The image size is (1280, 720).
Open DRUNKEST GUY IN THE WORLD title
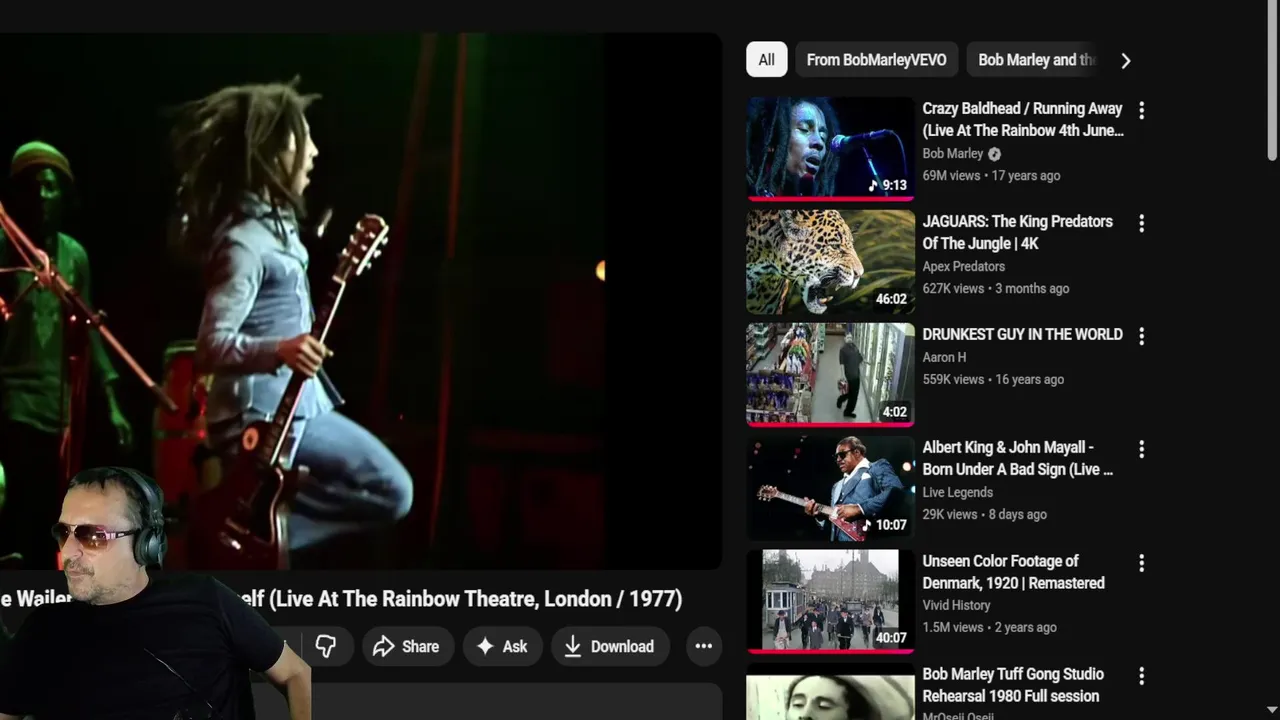point(1022,334)
